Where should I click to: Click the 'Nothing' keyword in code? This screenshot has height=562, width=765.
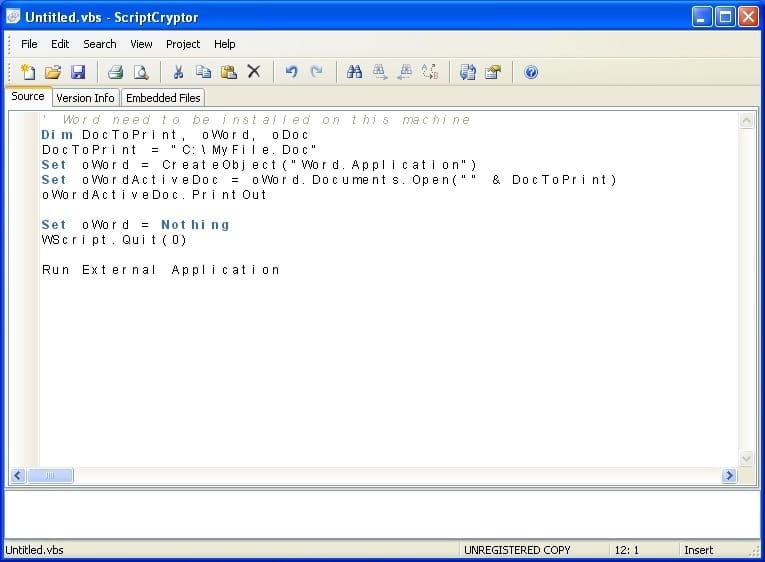coord(195,225)
